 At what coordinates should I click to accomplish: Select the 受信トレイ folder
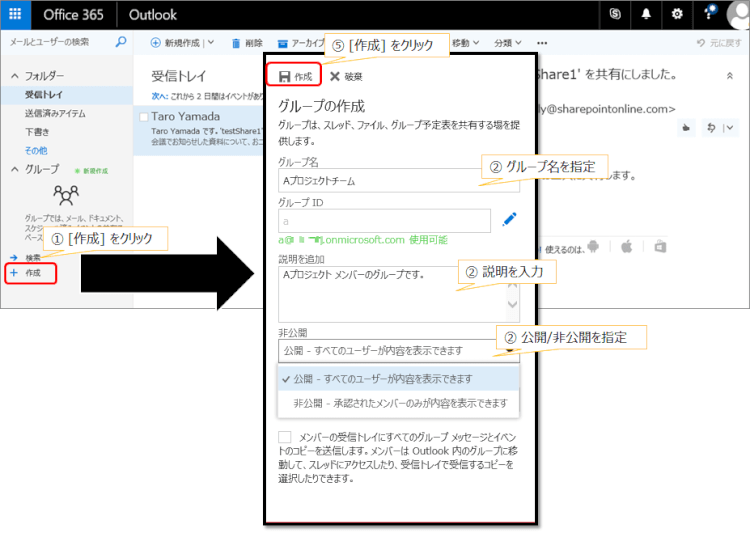[66, 95]
